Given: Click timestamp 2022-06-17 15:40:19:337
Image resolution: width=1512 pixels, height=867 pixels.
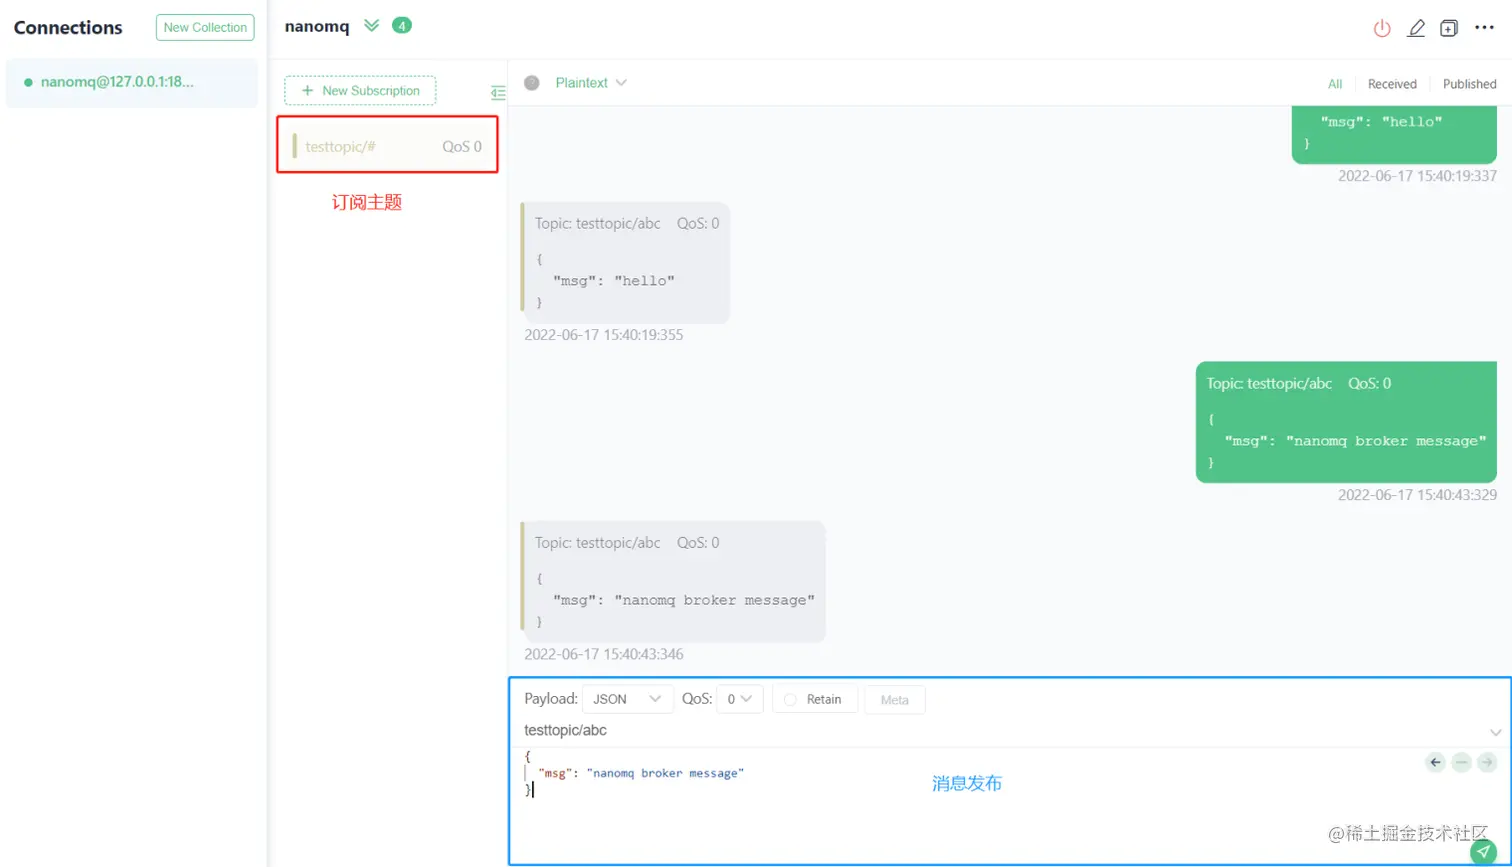Looking at the screenshot, I should (x=1418, y=176).
